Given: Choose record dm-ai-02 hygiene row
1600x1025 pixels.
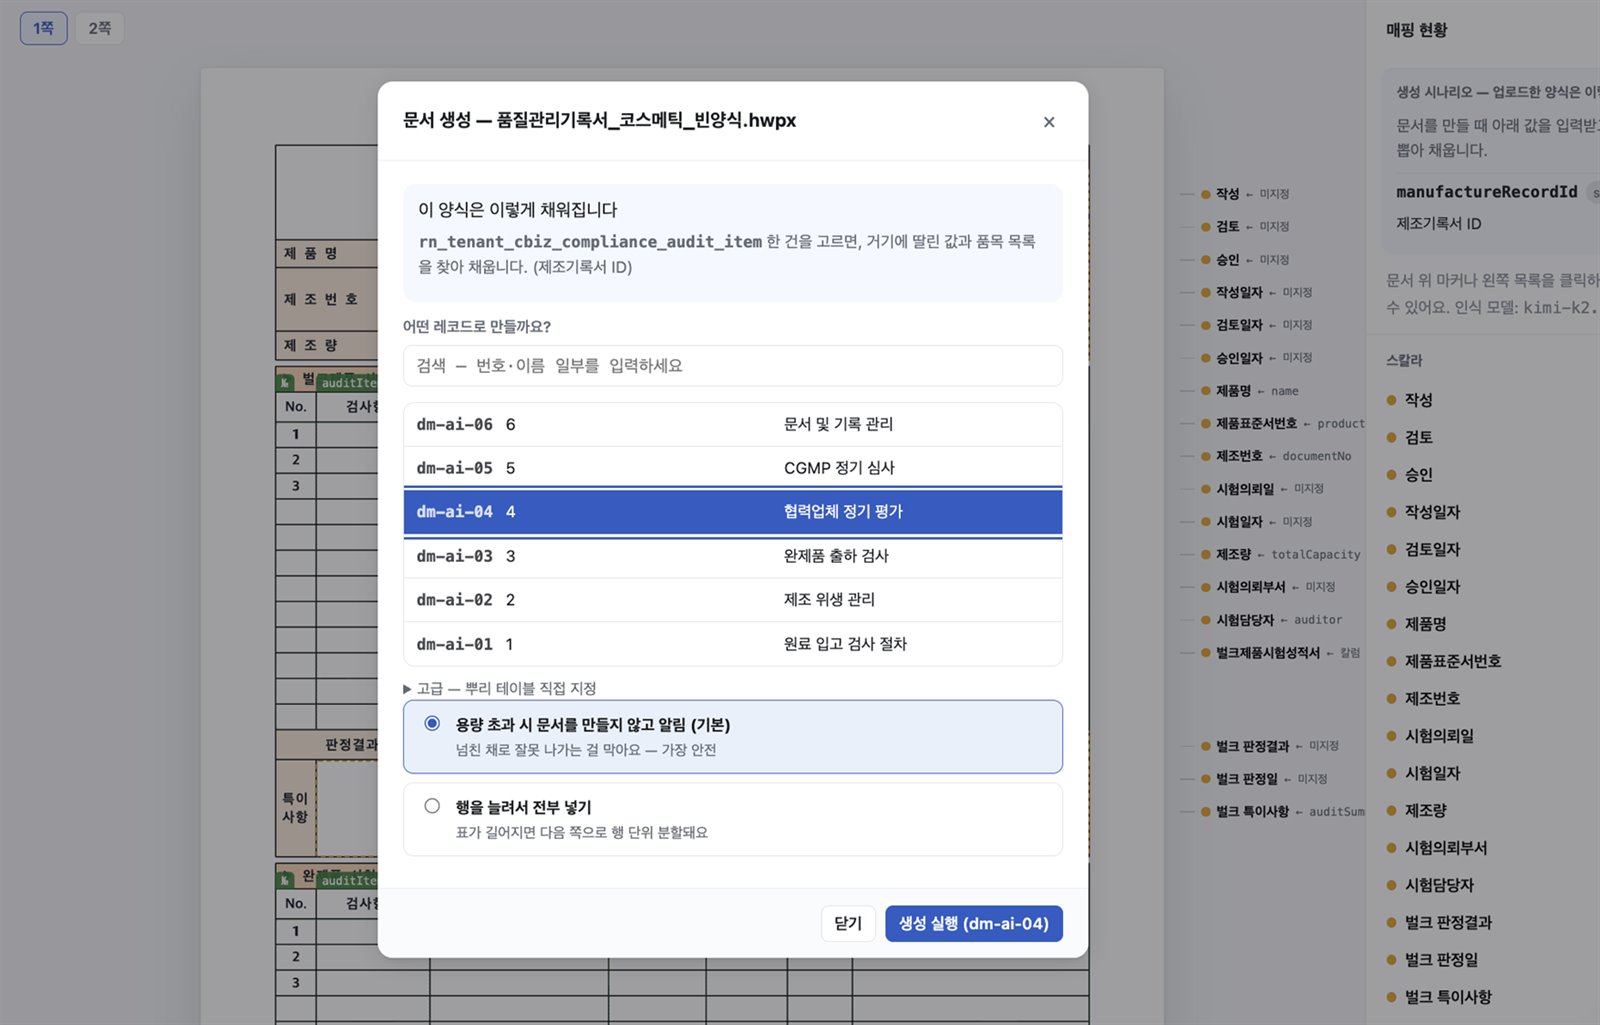Looking at the screenshot, I should point(732,600).
